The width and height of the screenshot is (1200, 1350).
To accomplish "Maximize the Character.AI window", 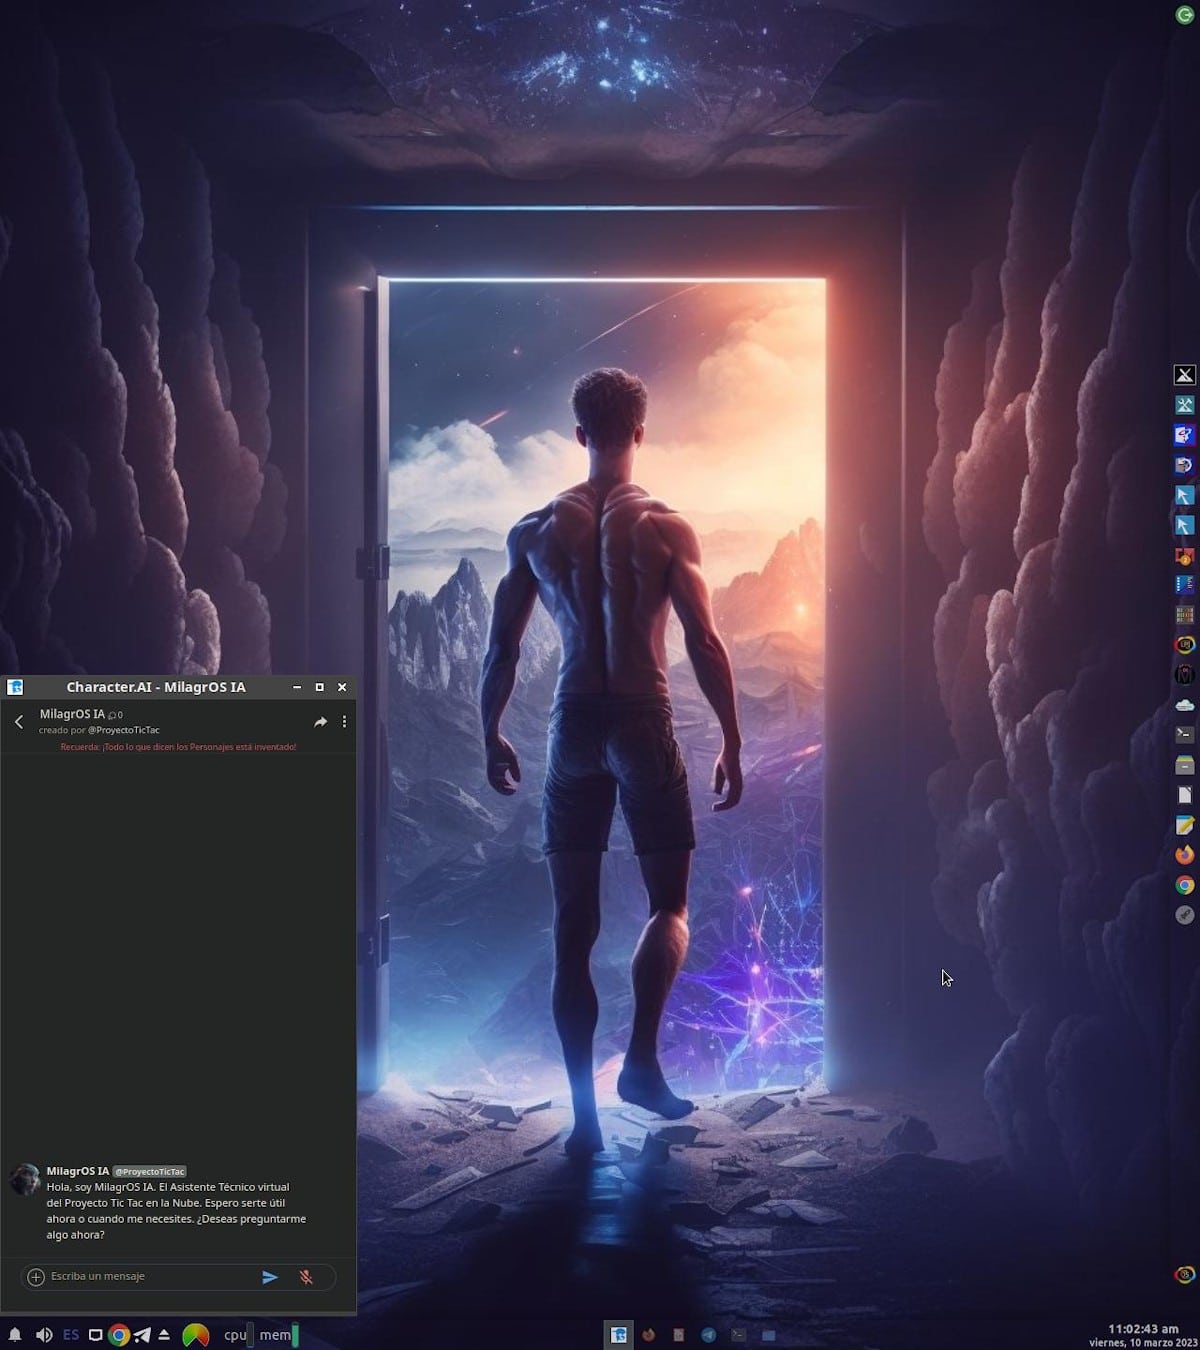I will (320, 687).
